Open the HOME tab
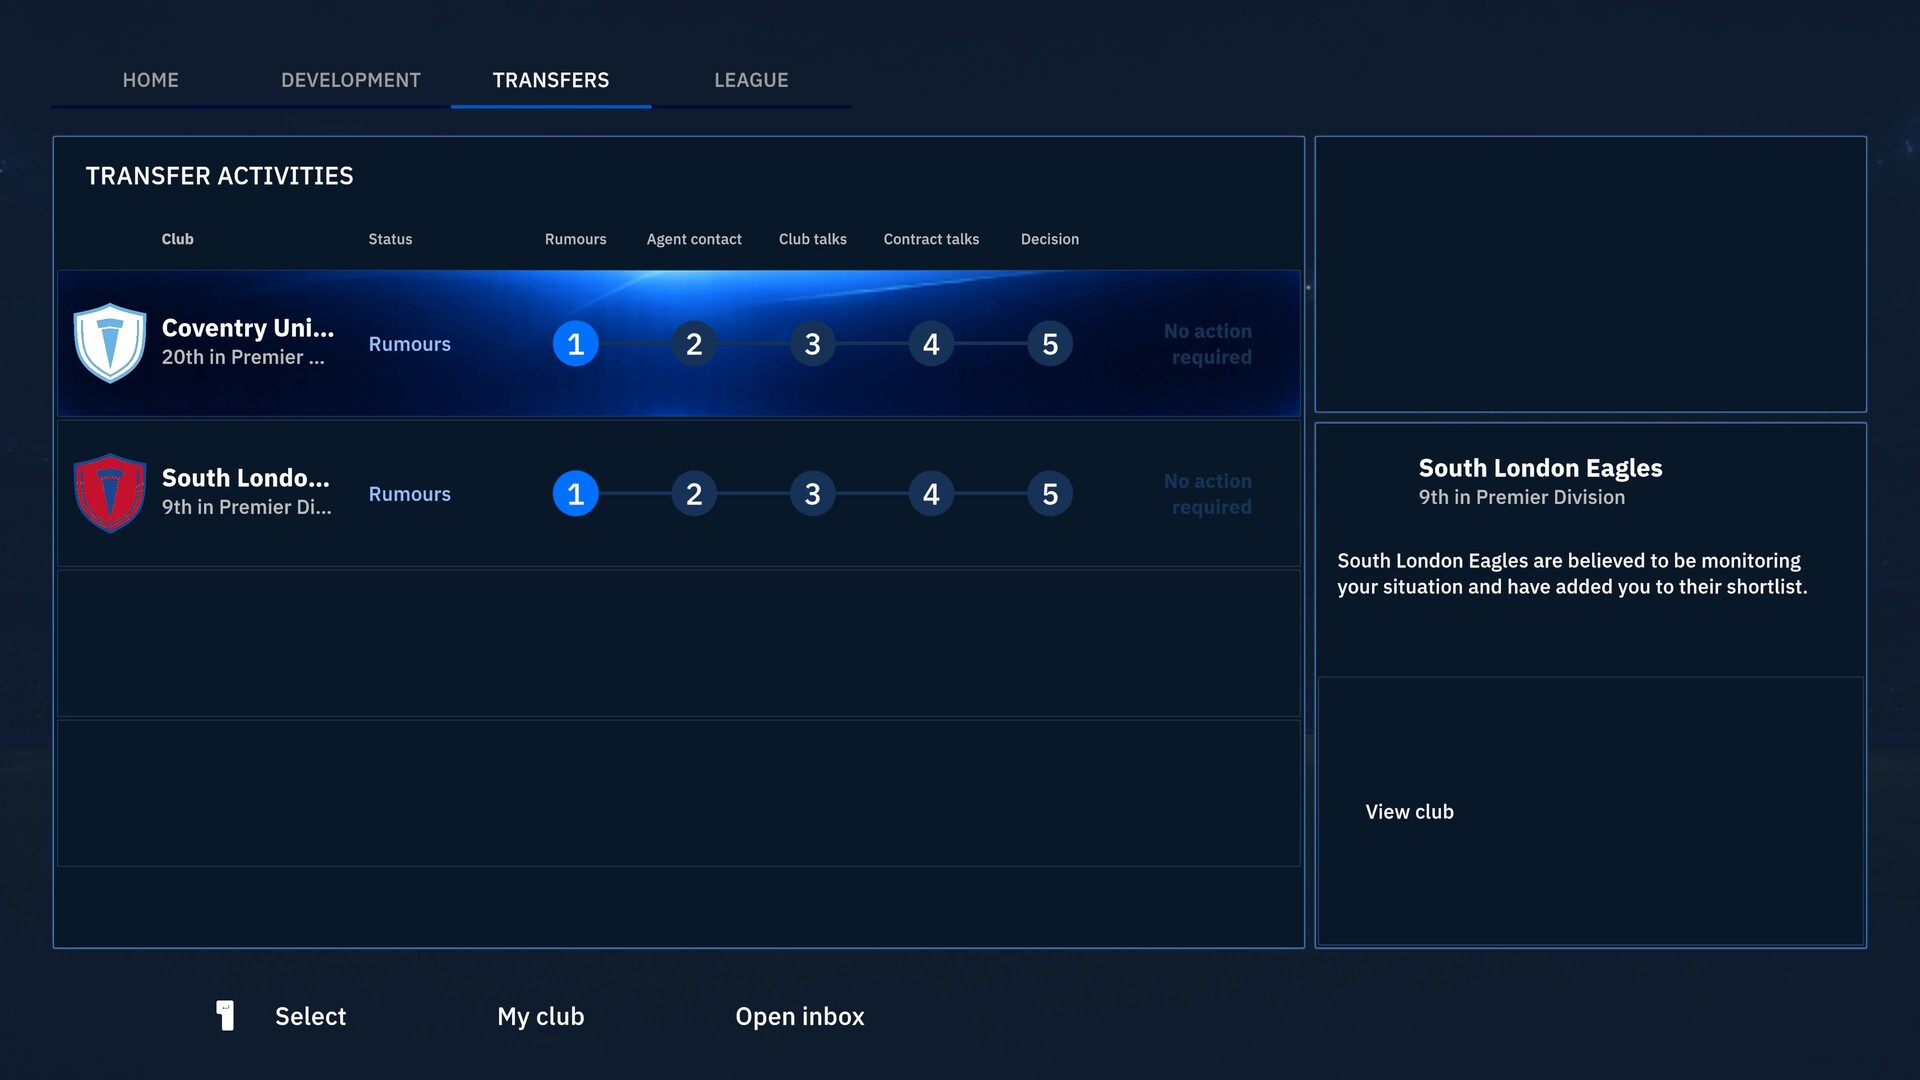Viewport: 1920px width, 1080px height. point(151,80)
